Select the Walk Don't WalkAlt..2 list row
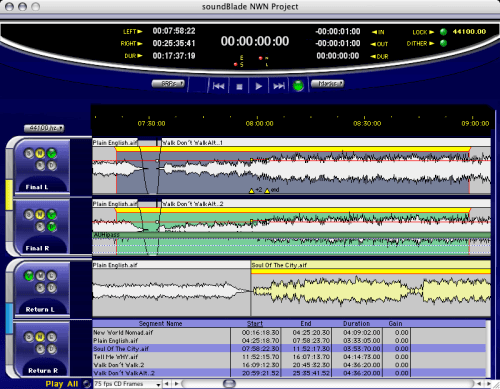 (x=289, y=373)
